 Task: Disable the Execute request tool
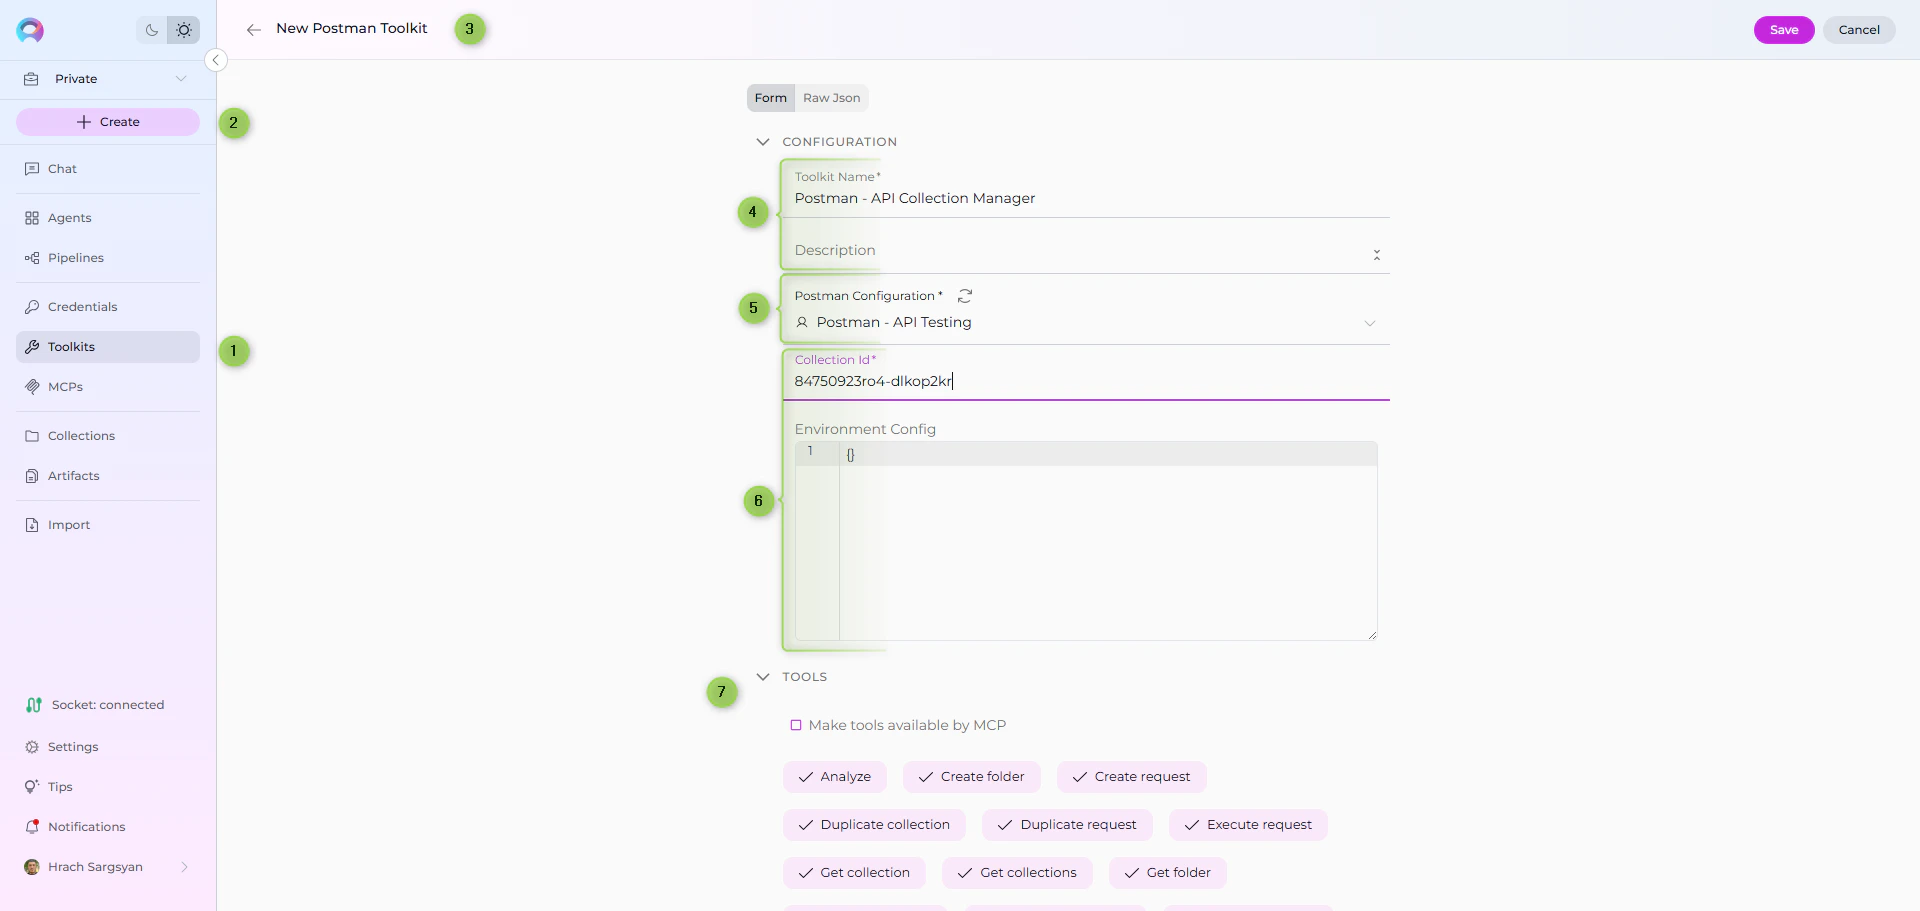click(1247, 825)
